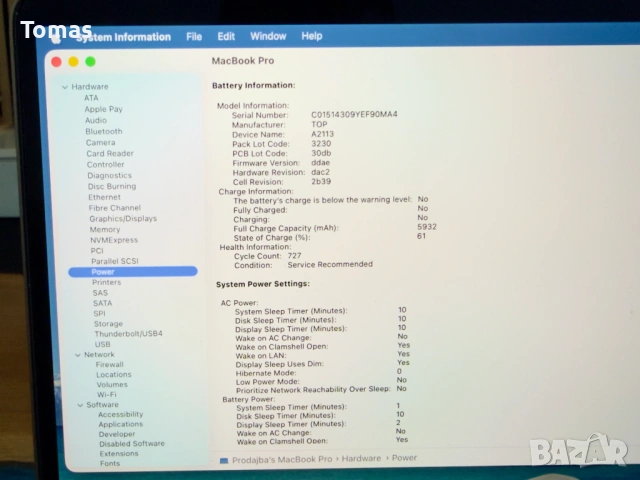This screenshot has width=640, height=480.
Task: Select Camera in the sidebar
Action: click(x=100, y=142)
